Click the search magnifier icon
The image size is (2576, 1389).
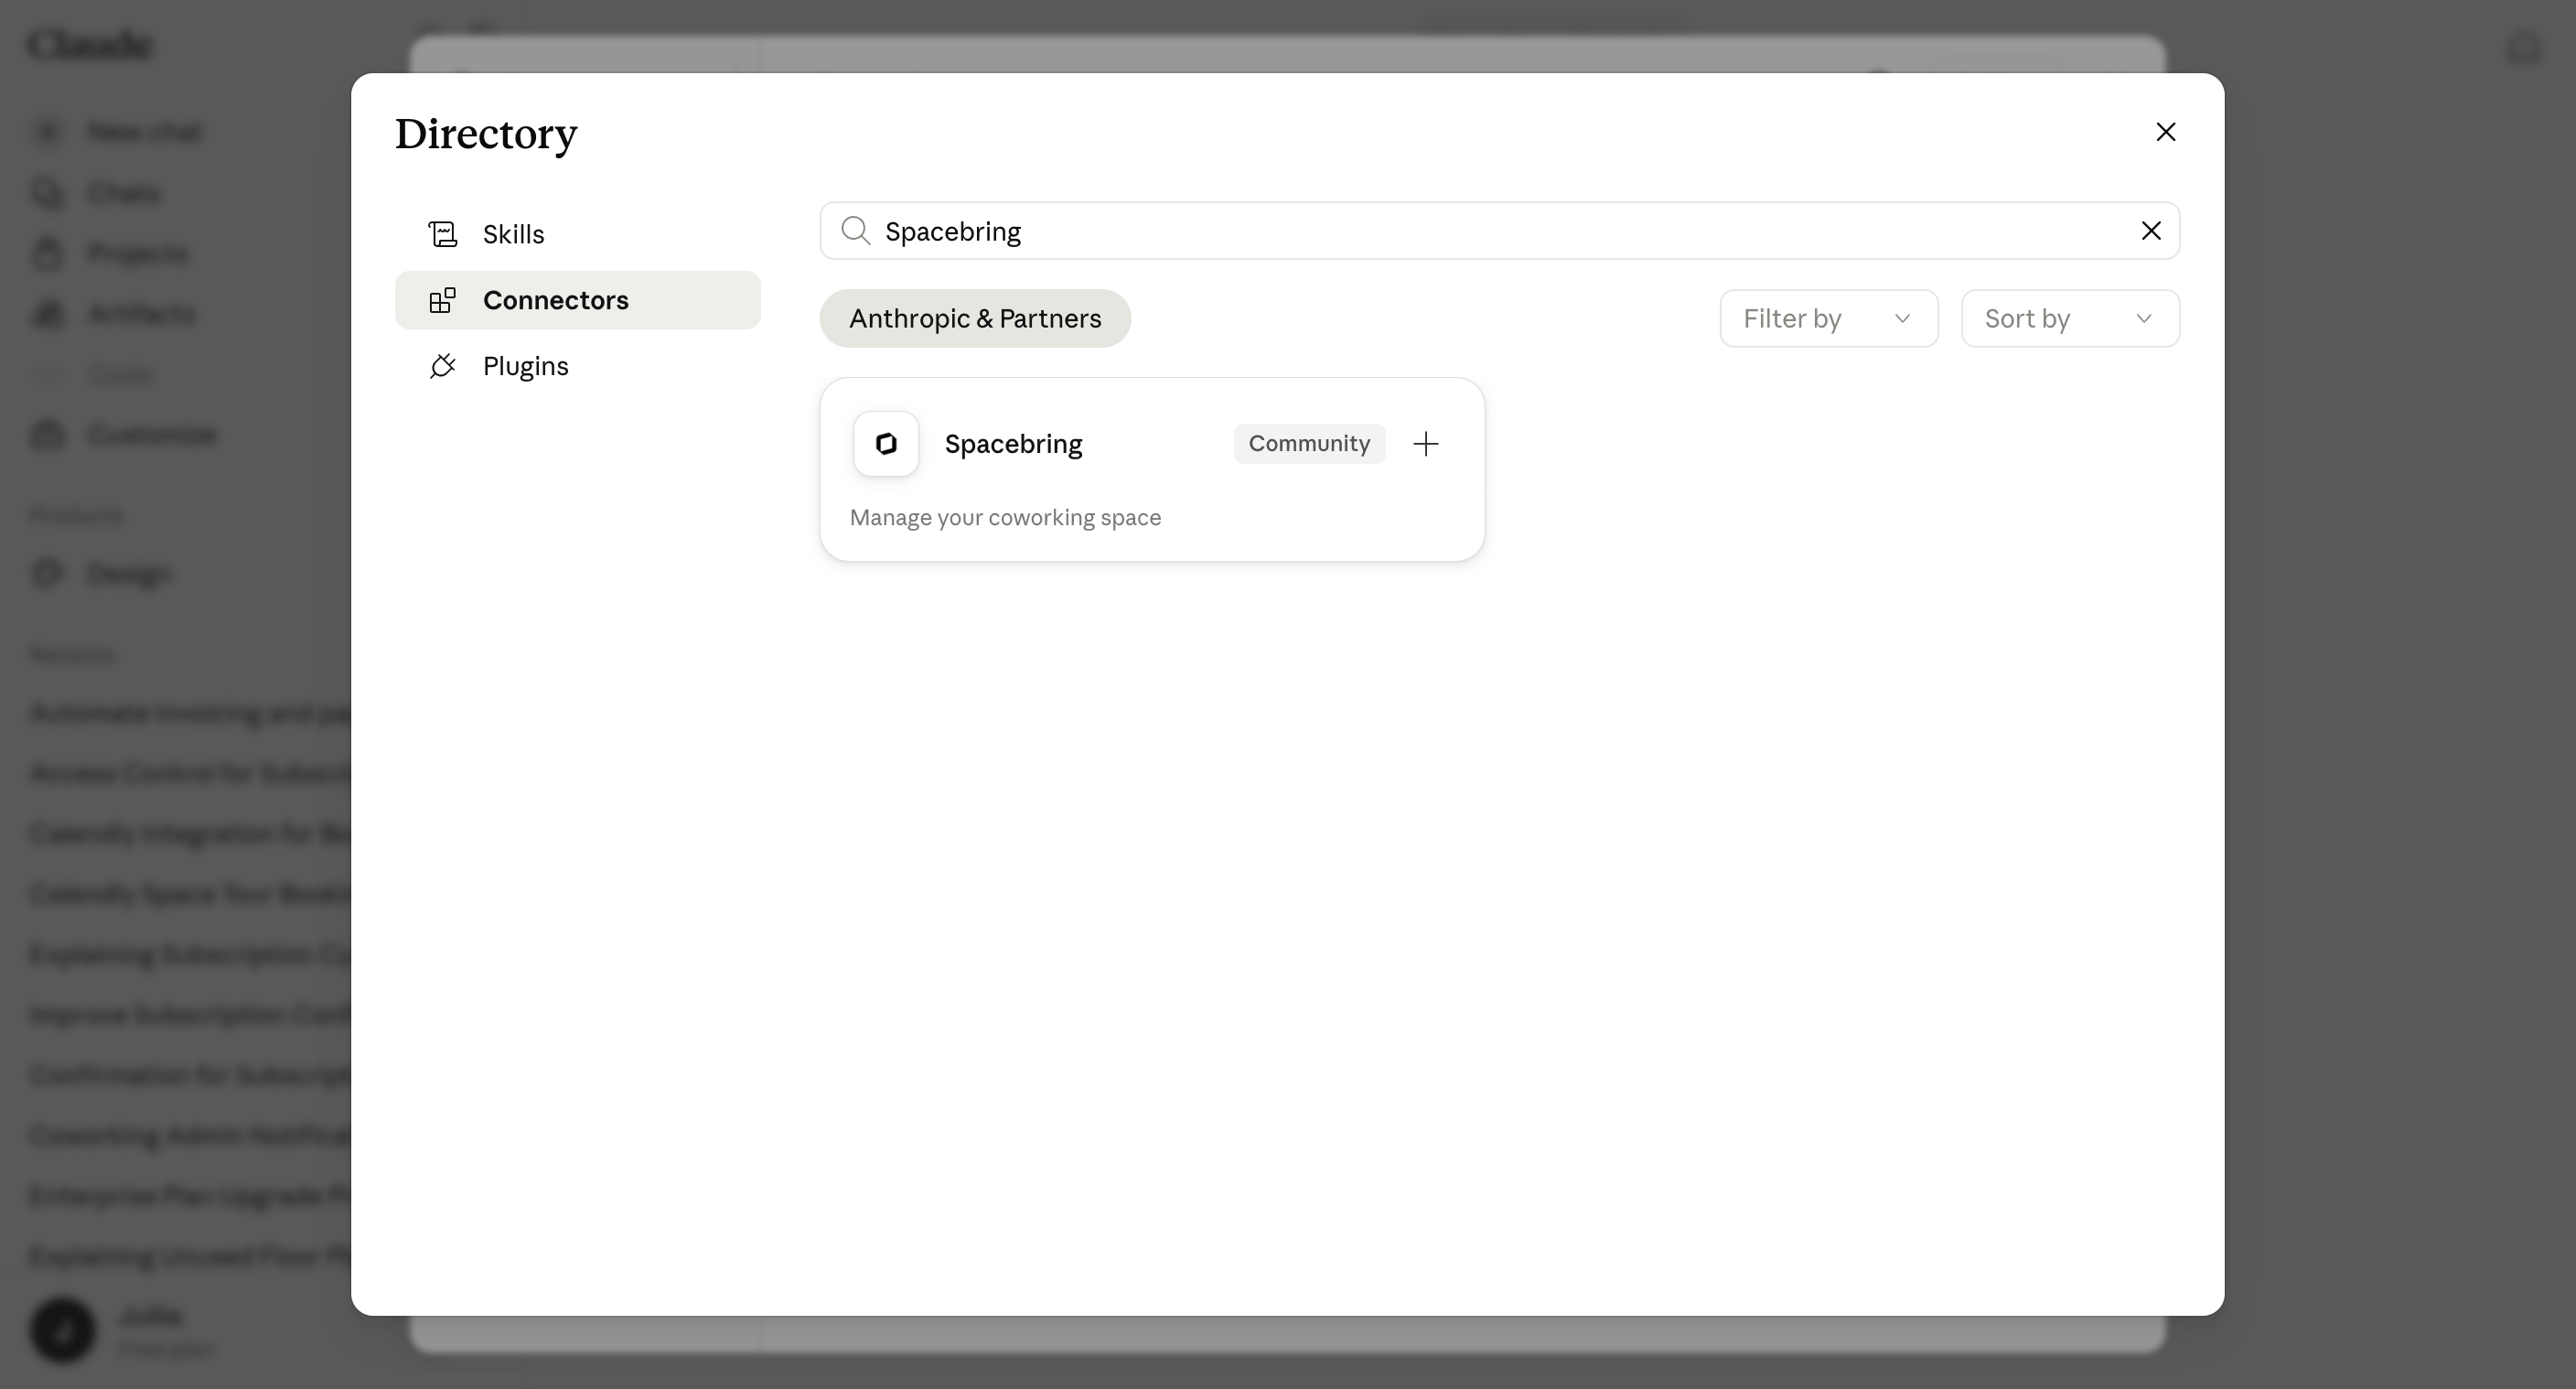point(855,231)
